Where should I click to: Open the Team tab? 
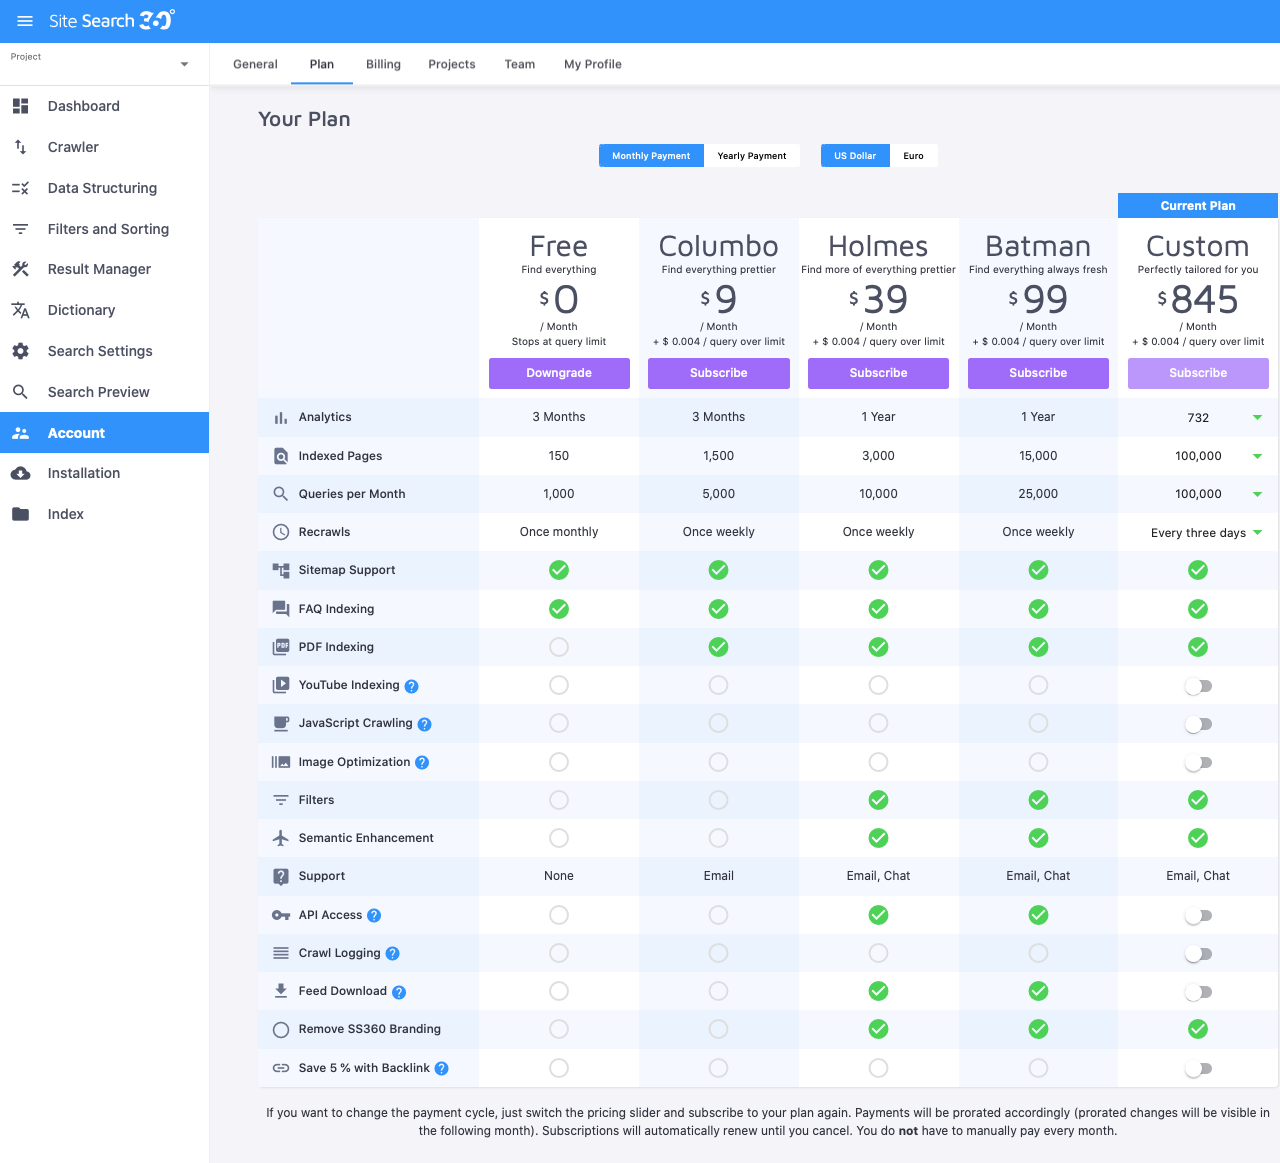[520, 64]
